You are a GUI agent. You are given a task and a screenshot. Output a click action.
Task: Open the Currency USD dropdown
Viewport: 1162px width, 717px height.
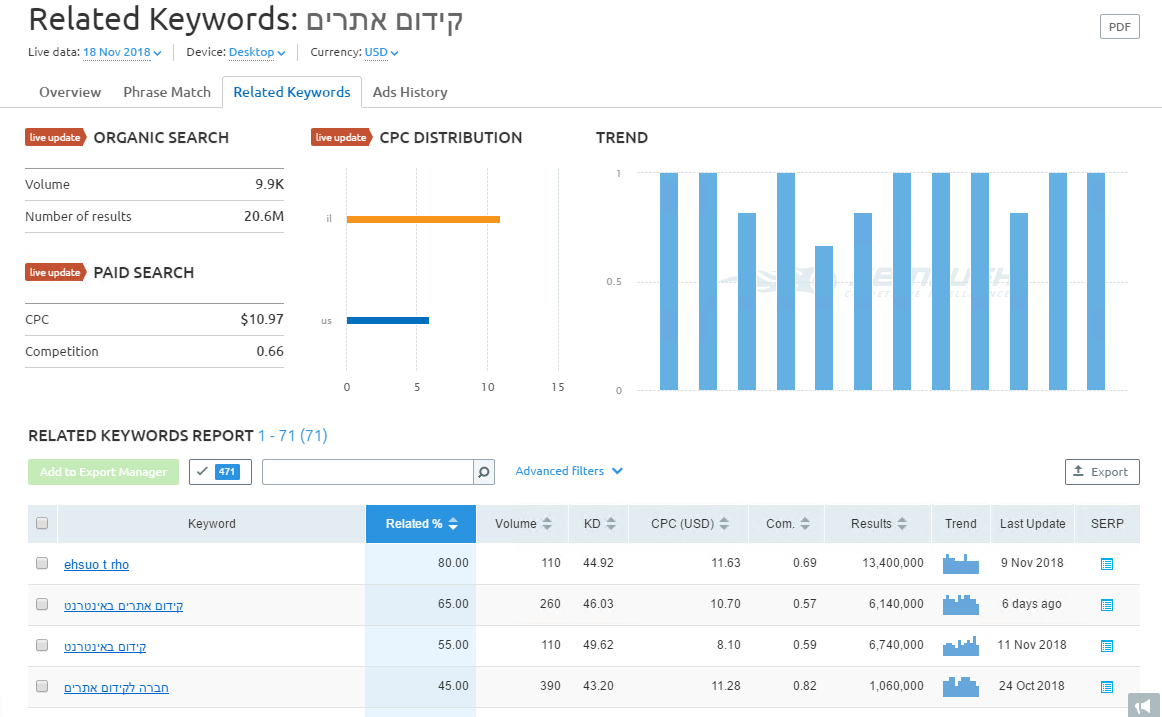click(381, 53)
